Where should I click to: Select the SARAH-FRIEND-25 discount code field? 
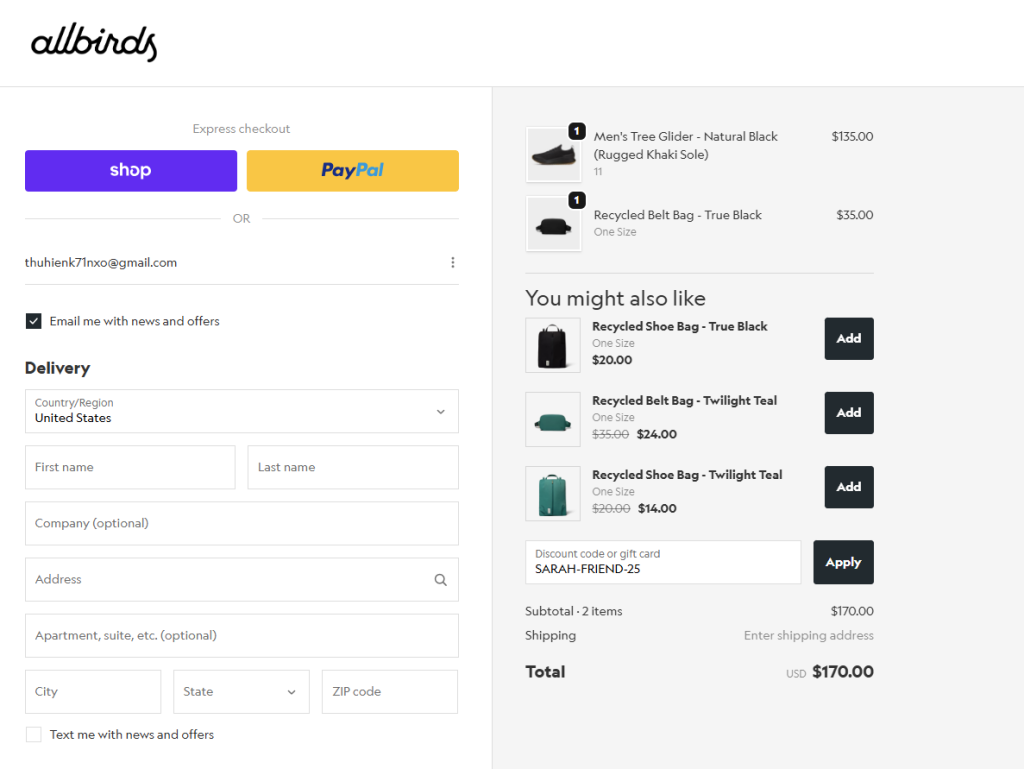point(663,568)
